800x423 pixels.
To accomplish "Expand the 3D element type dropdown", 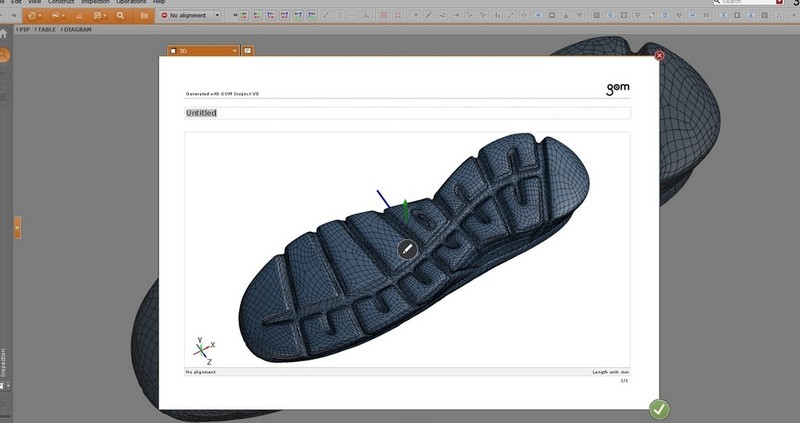I will point(234,50).
